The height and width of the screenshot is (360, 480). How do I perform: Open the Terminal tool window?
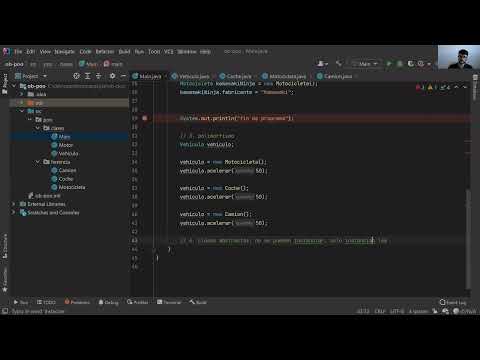click(x=169, y=302)
